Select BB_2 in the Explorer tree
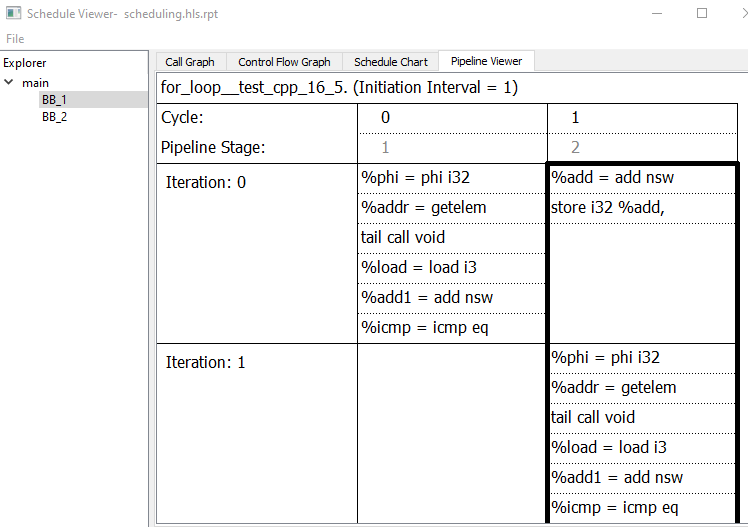This screenshot has width=748, height=527. (x=54, y=116)
